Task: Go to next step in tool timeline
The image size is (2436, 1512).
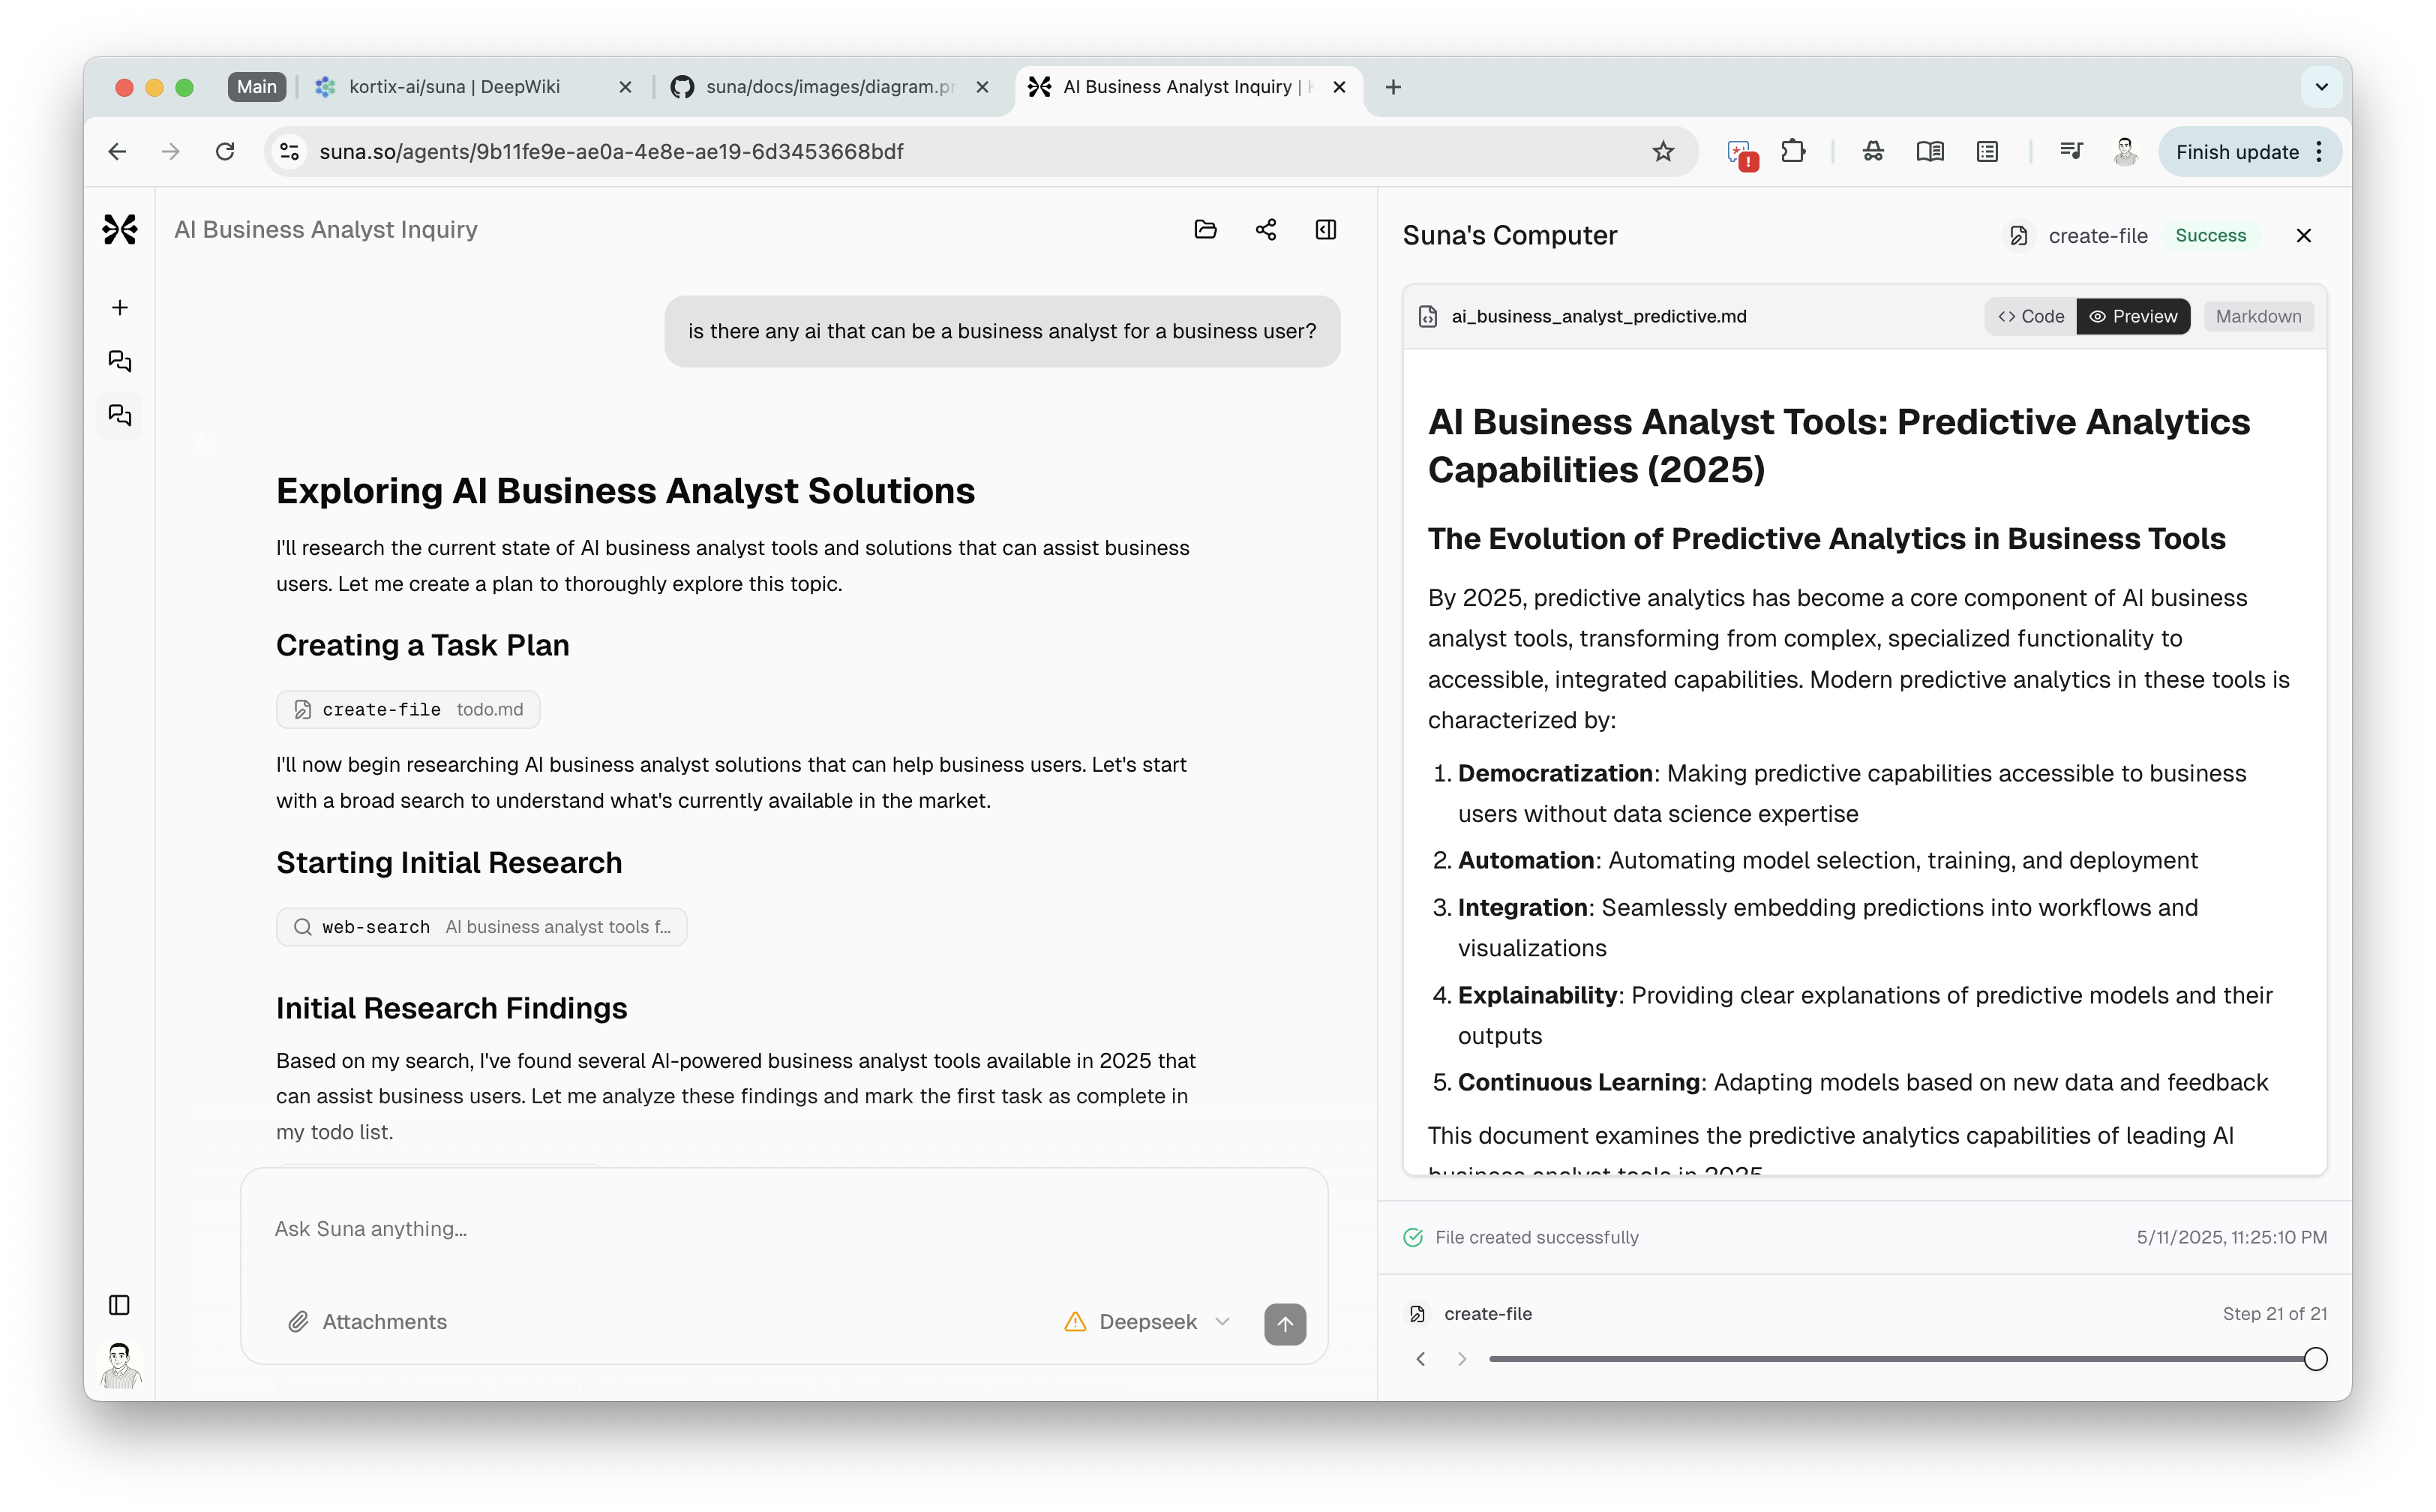Action: coord(1462,1359)
